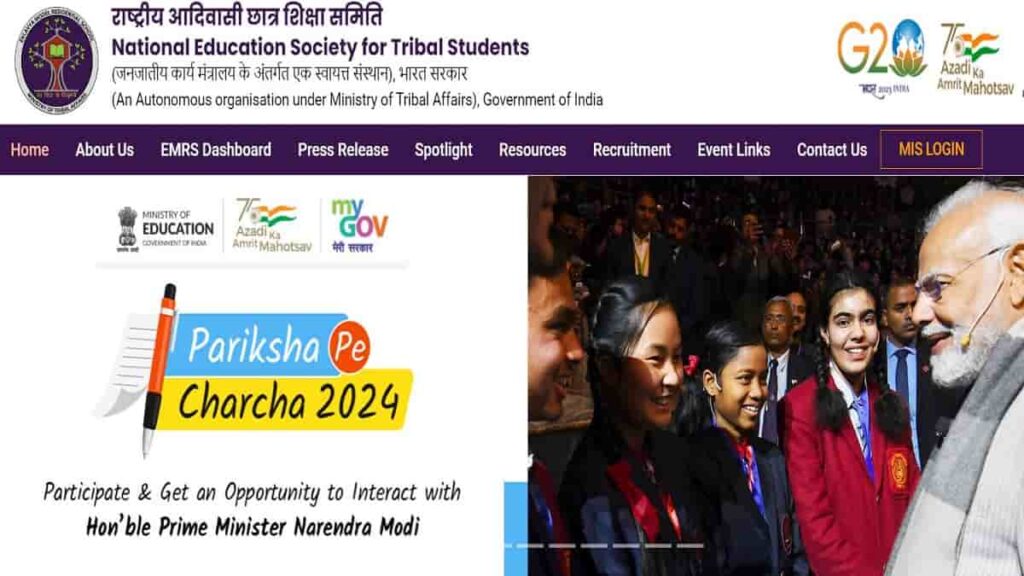
Task: Expand the Spotlight menu
Action: coord(443,150)
